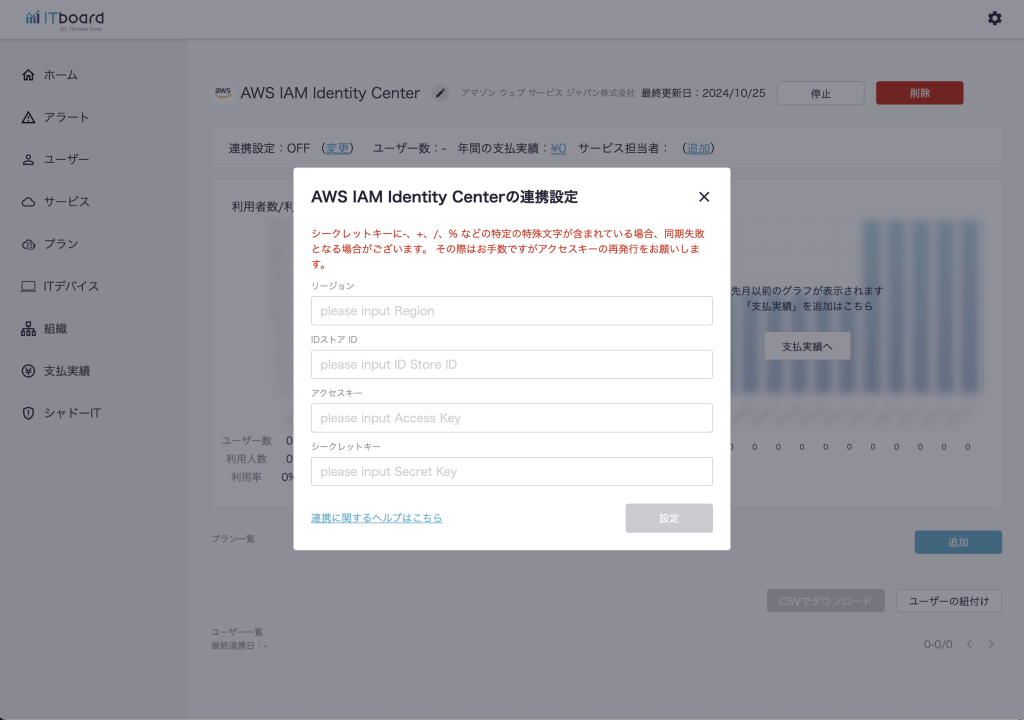Viewport: 1024px width, 720px height.
Task: Open the ITデバイス laptop icon
Action: click(x=28, y=286)
